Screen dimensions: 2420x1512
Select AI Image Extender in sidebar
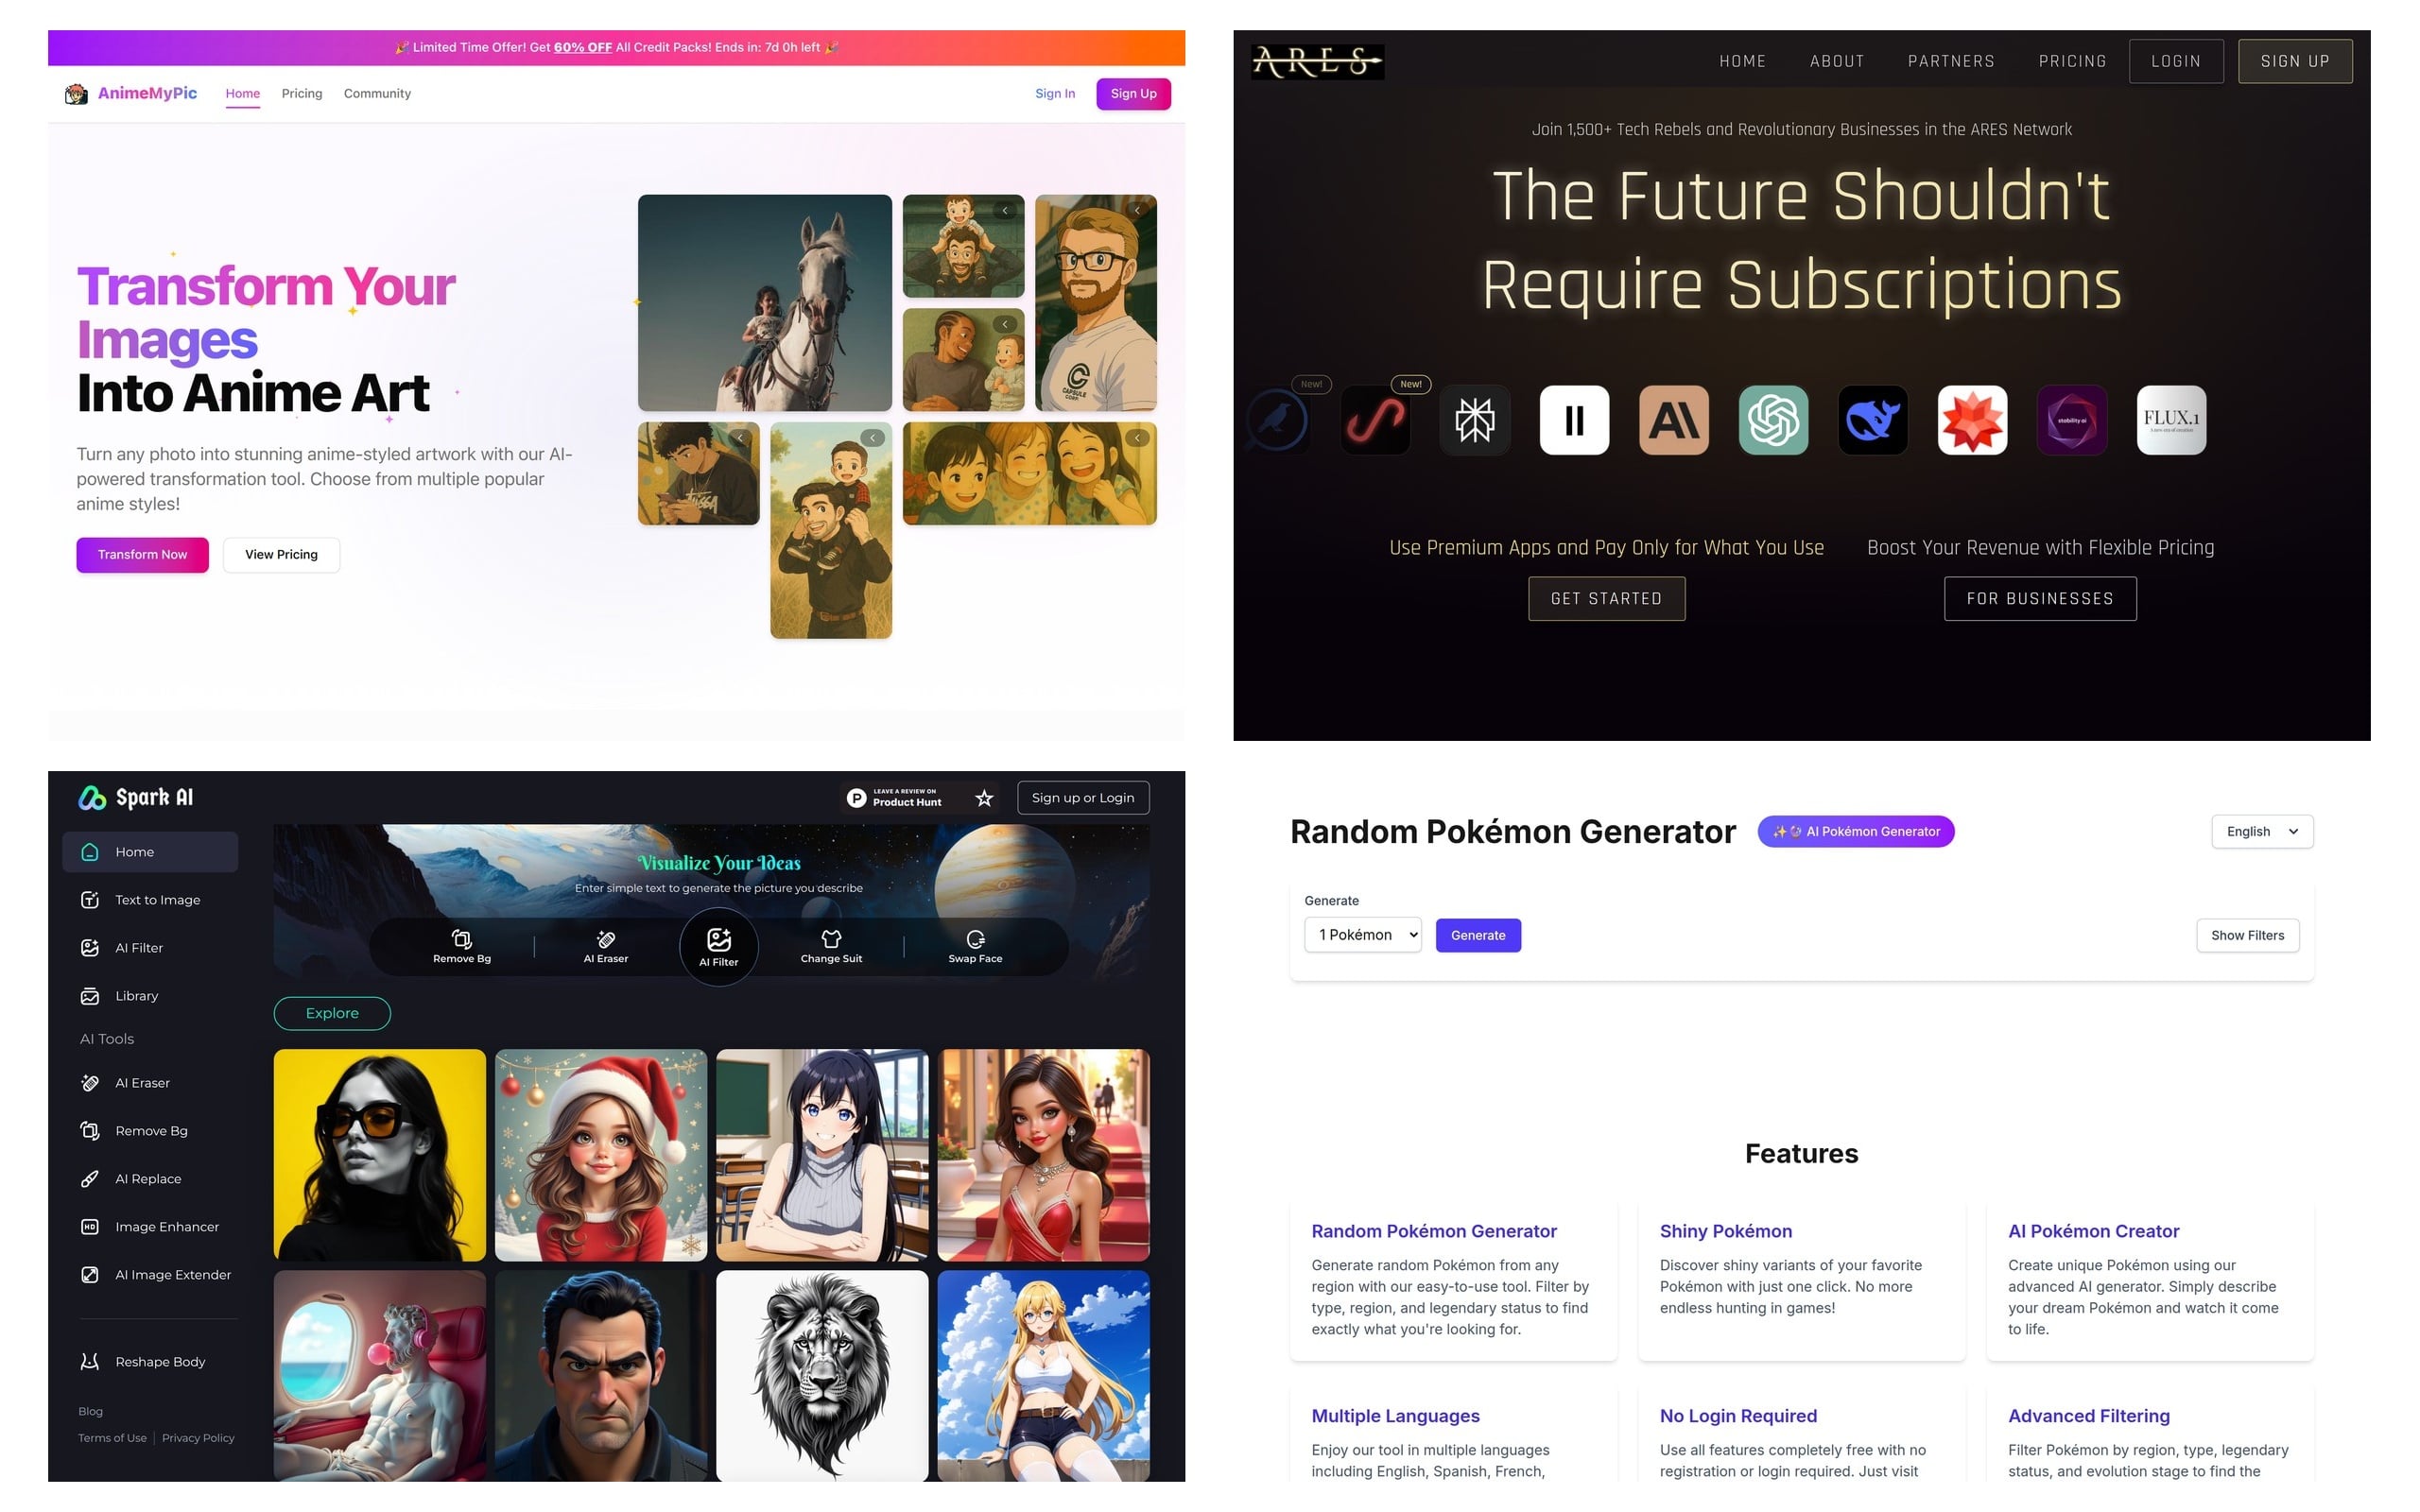click(x=150, y=1275)
